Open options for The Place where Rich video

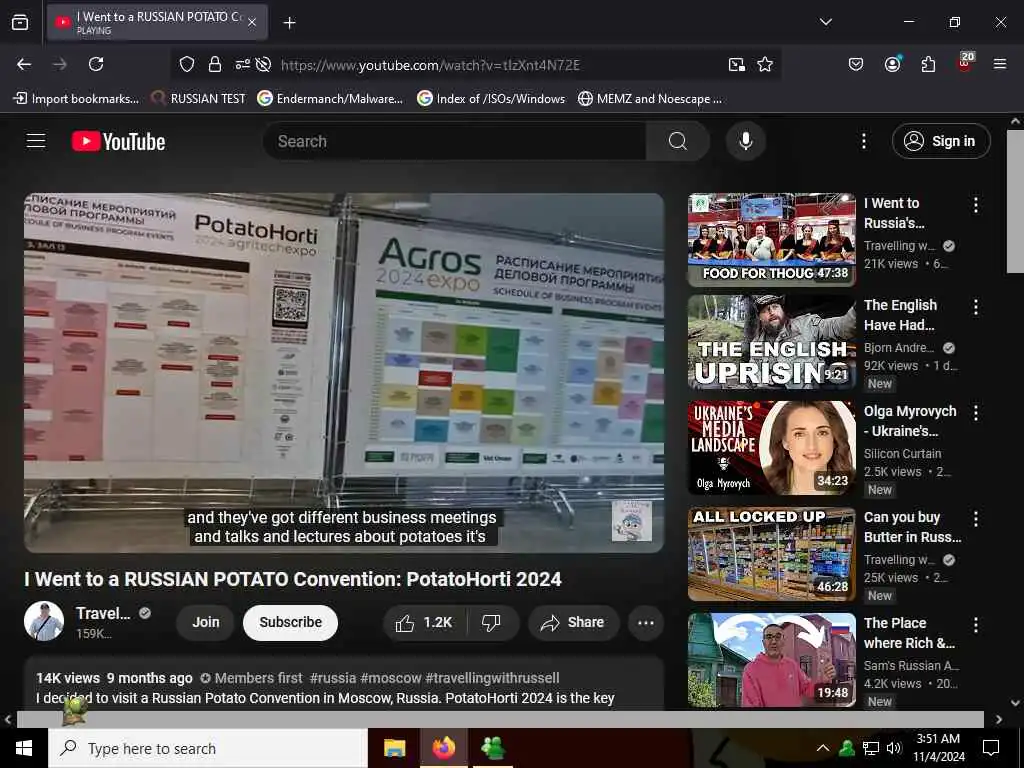(x=976, y=625)
